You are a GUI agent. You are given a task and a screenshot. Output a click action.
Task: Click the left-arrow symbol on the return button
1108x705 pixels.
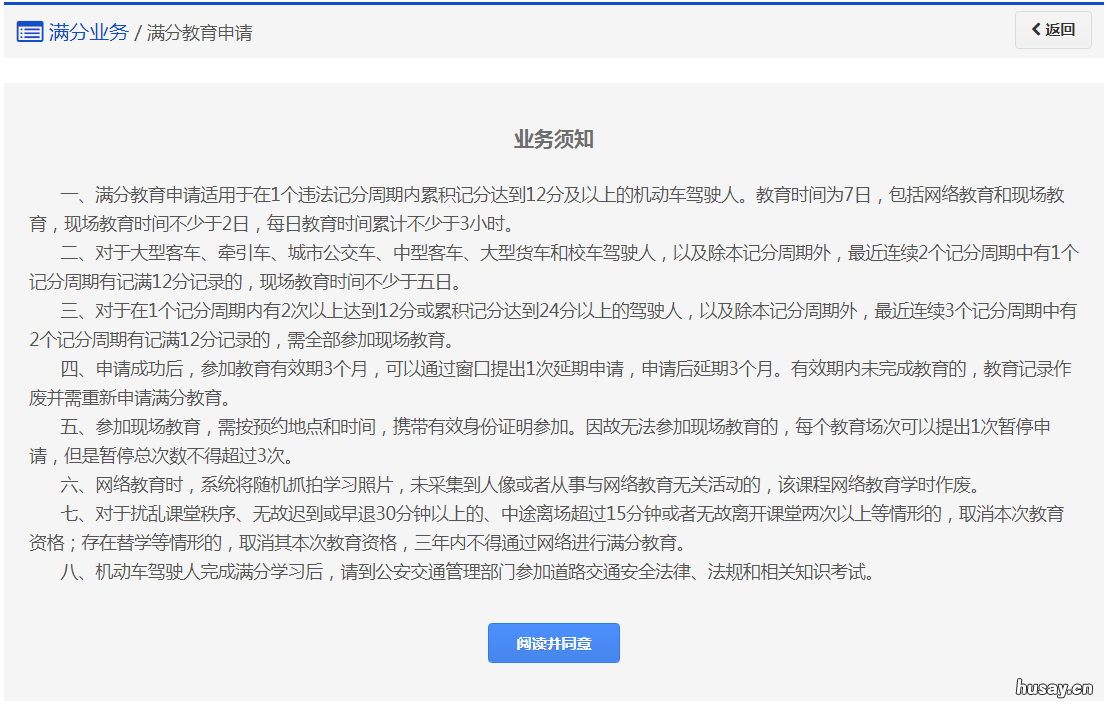pyautogui.click(x=1036, y=30)
